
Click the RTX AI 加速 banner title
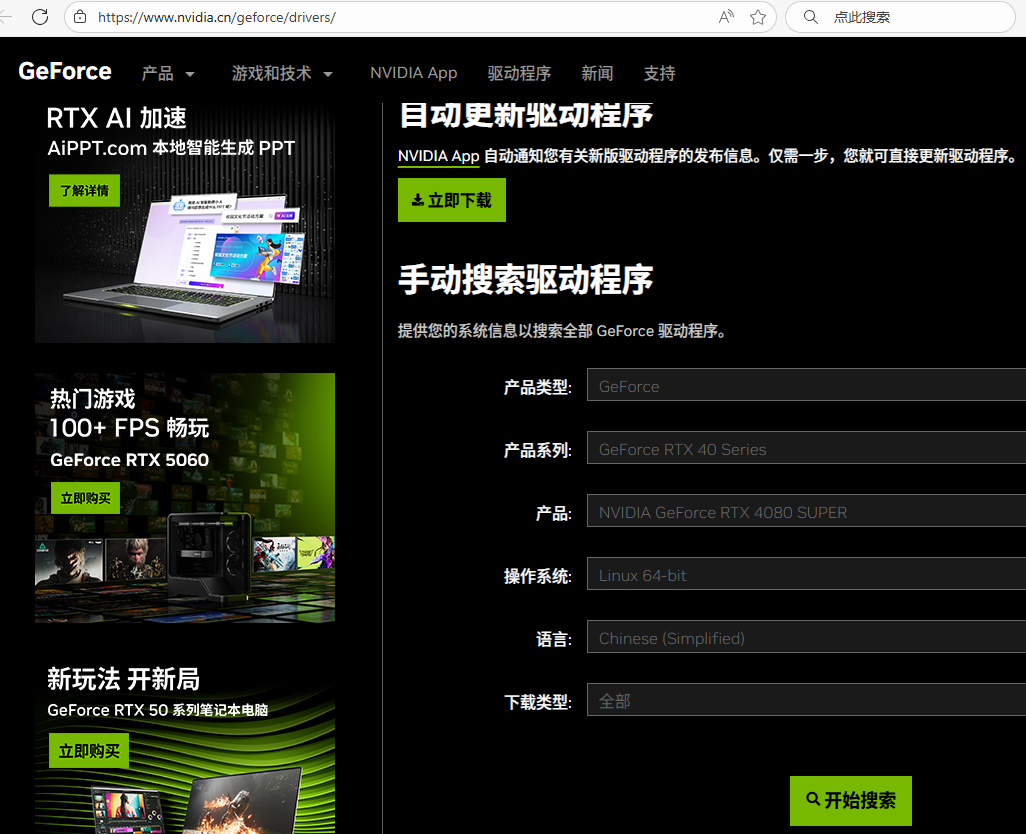[116, 118]
